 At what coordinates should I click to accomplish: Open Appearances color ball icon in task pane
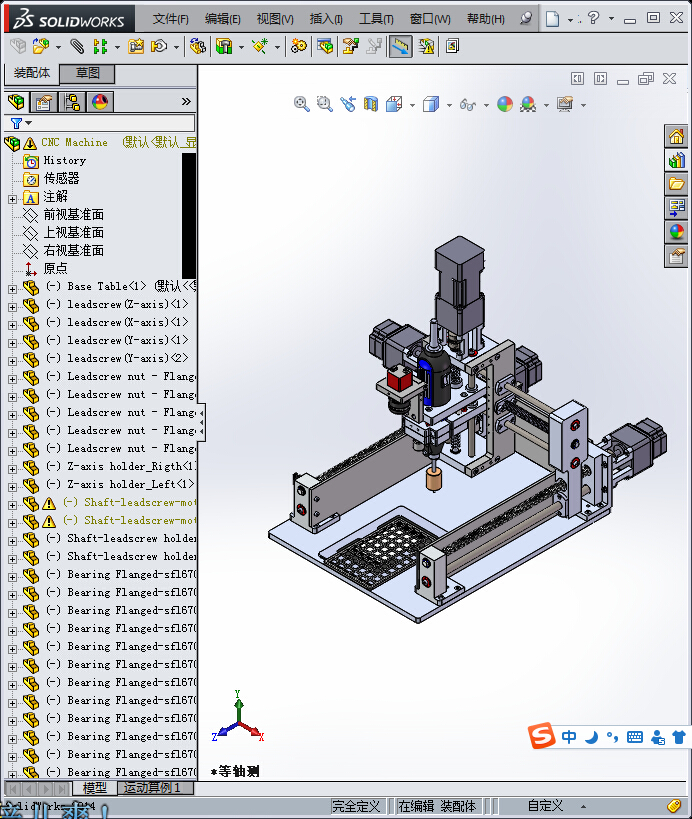(x=676, y=232)
